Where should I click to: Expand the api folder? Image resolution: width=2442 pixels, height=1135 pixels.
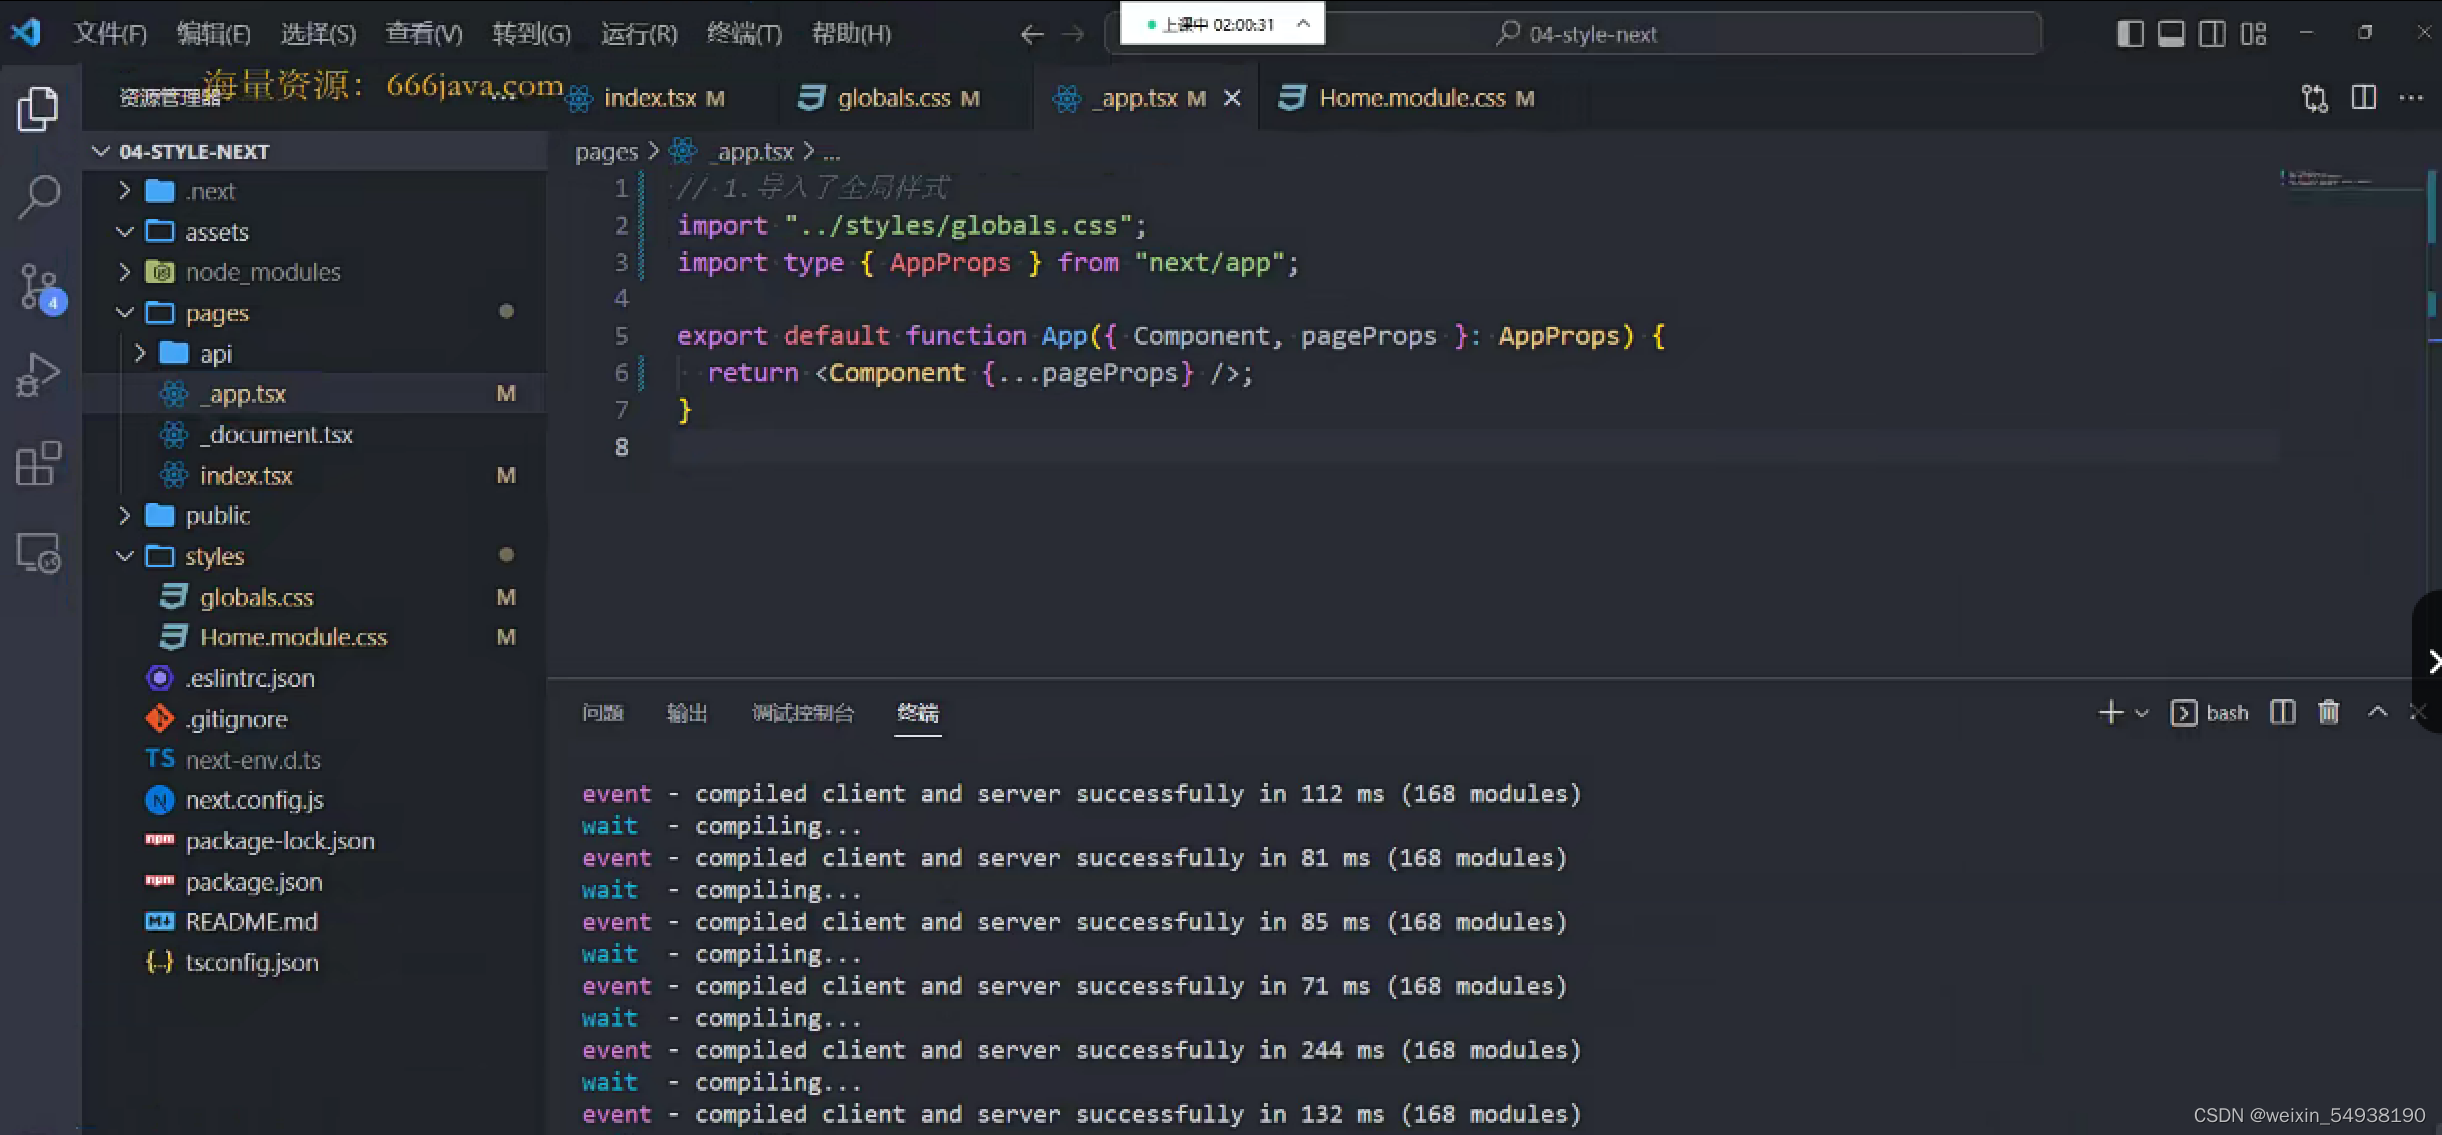point(315,354)
